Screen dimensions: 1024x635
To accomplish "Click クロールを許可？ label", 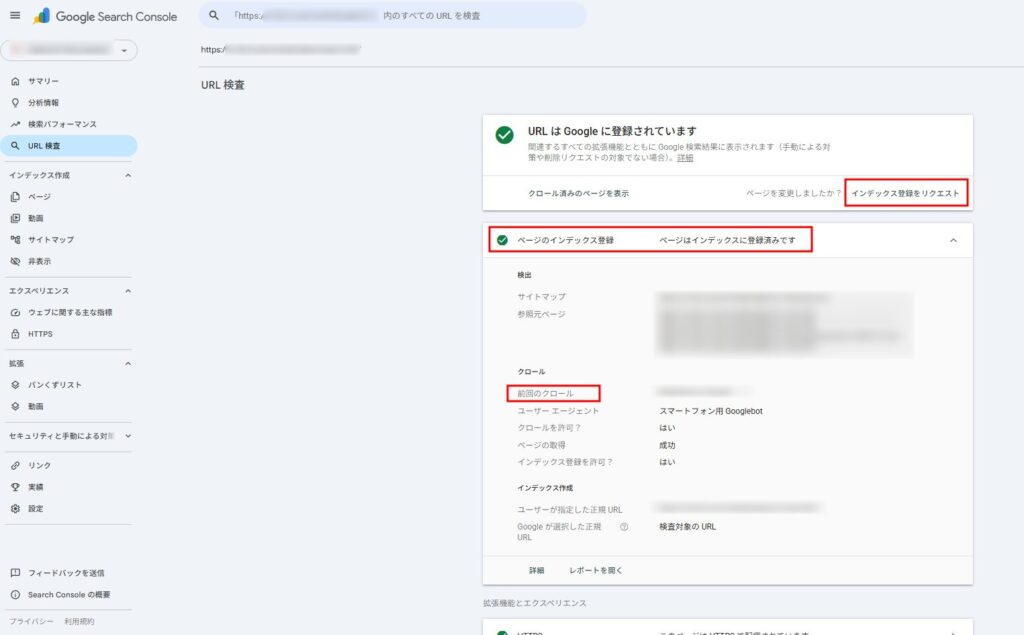I will (549, 428).
